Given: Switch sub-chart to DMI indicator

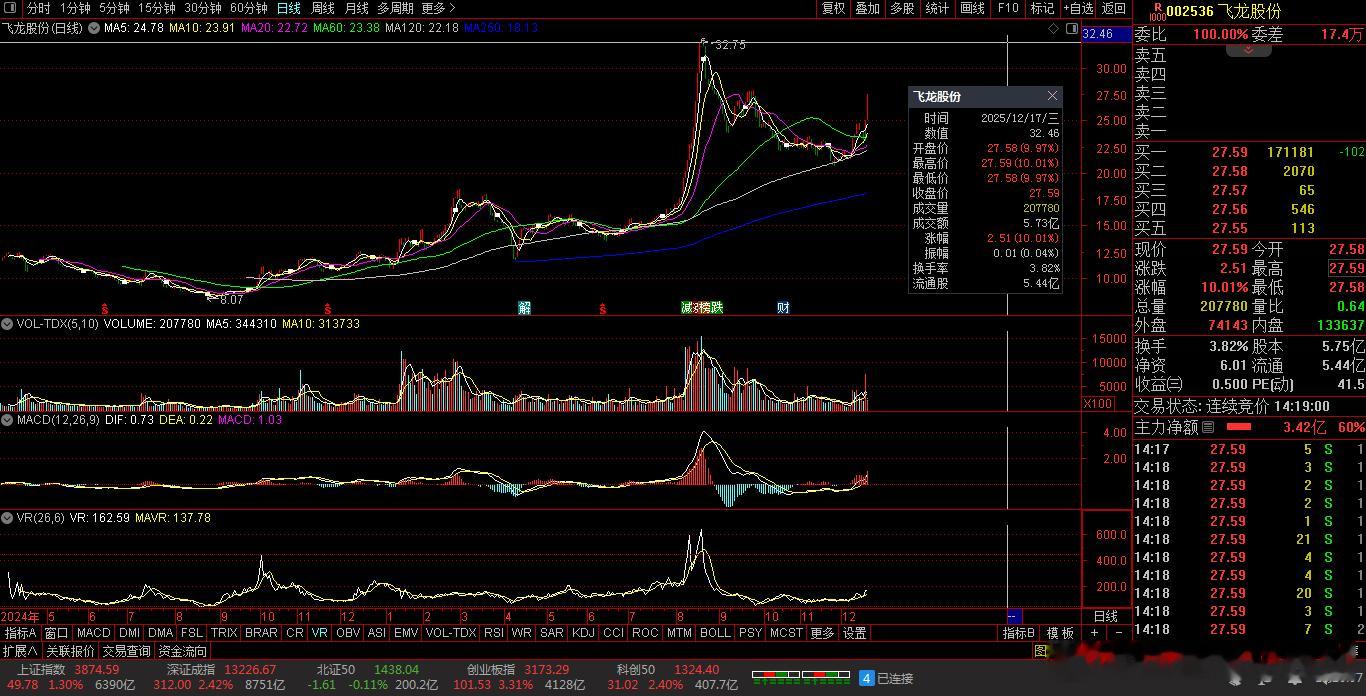Looking at the screenshot, I should click(x=129, y=633).
